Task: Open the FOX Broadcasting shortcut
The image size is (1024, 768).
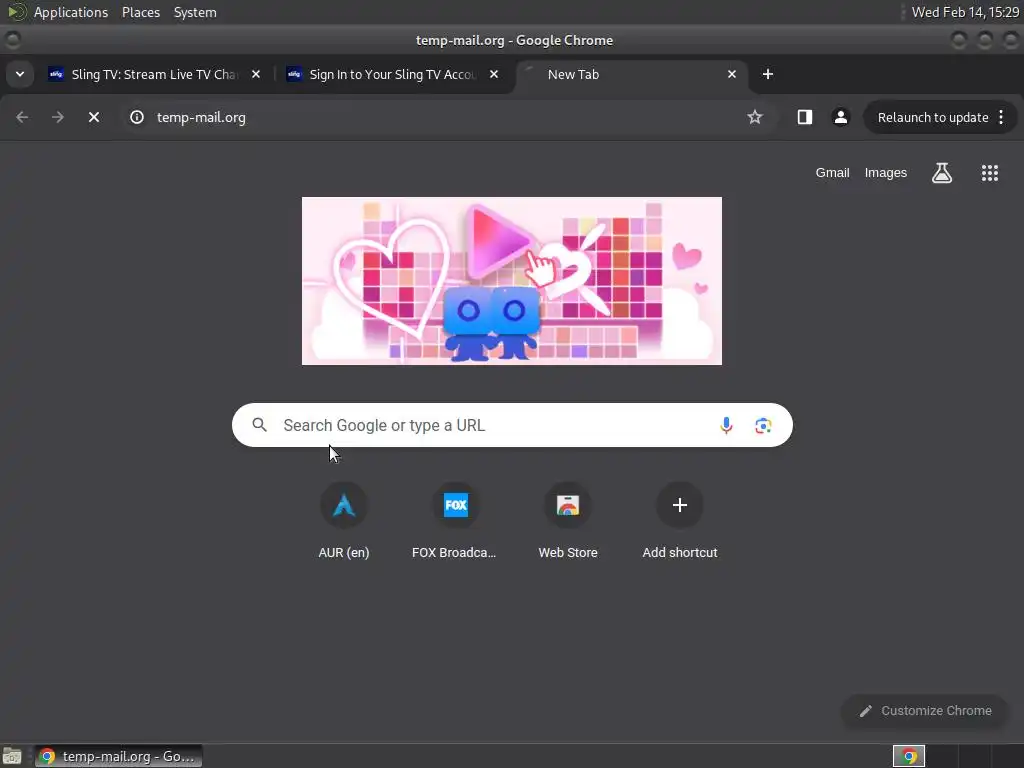Action: (455, 521)
